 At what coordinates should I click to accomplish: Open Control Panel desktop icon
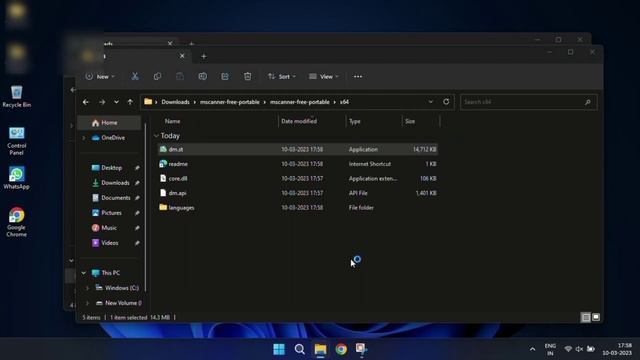click(x=16, y=141)
